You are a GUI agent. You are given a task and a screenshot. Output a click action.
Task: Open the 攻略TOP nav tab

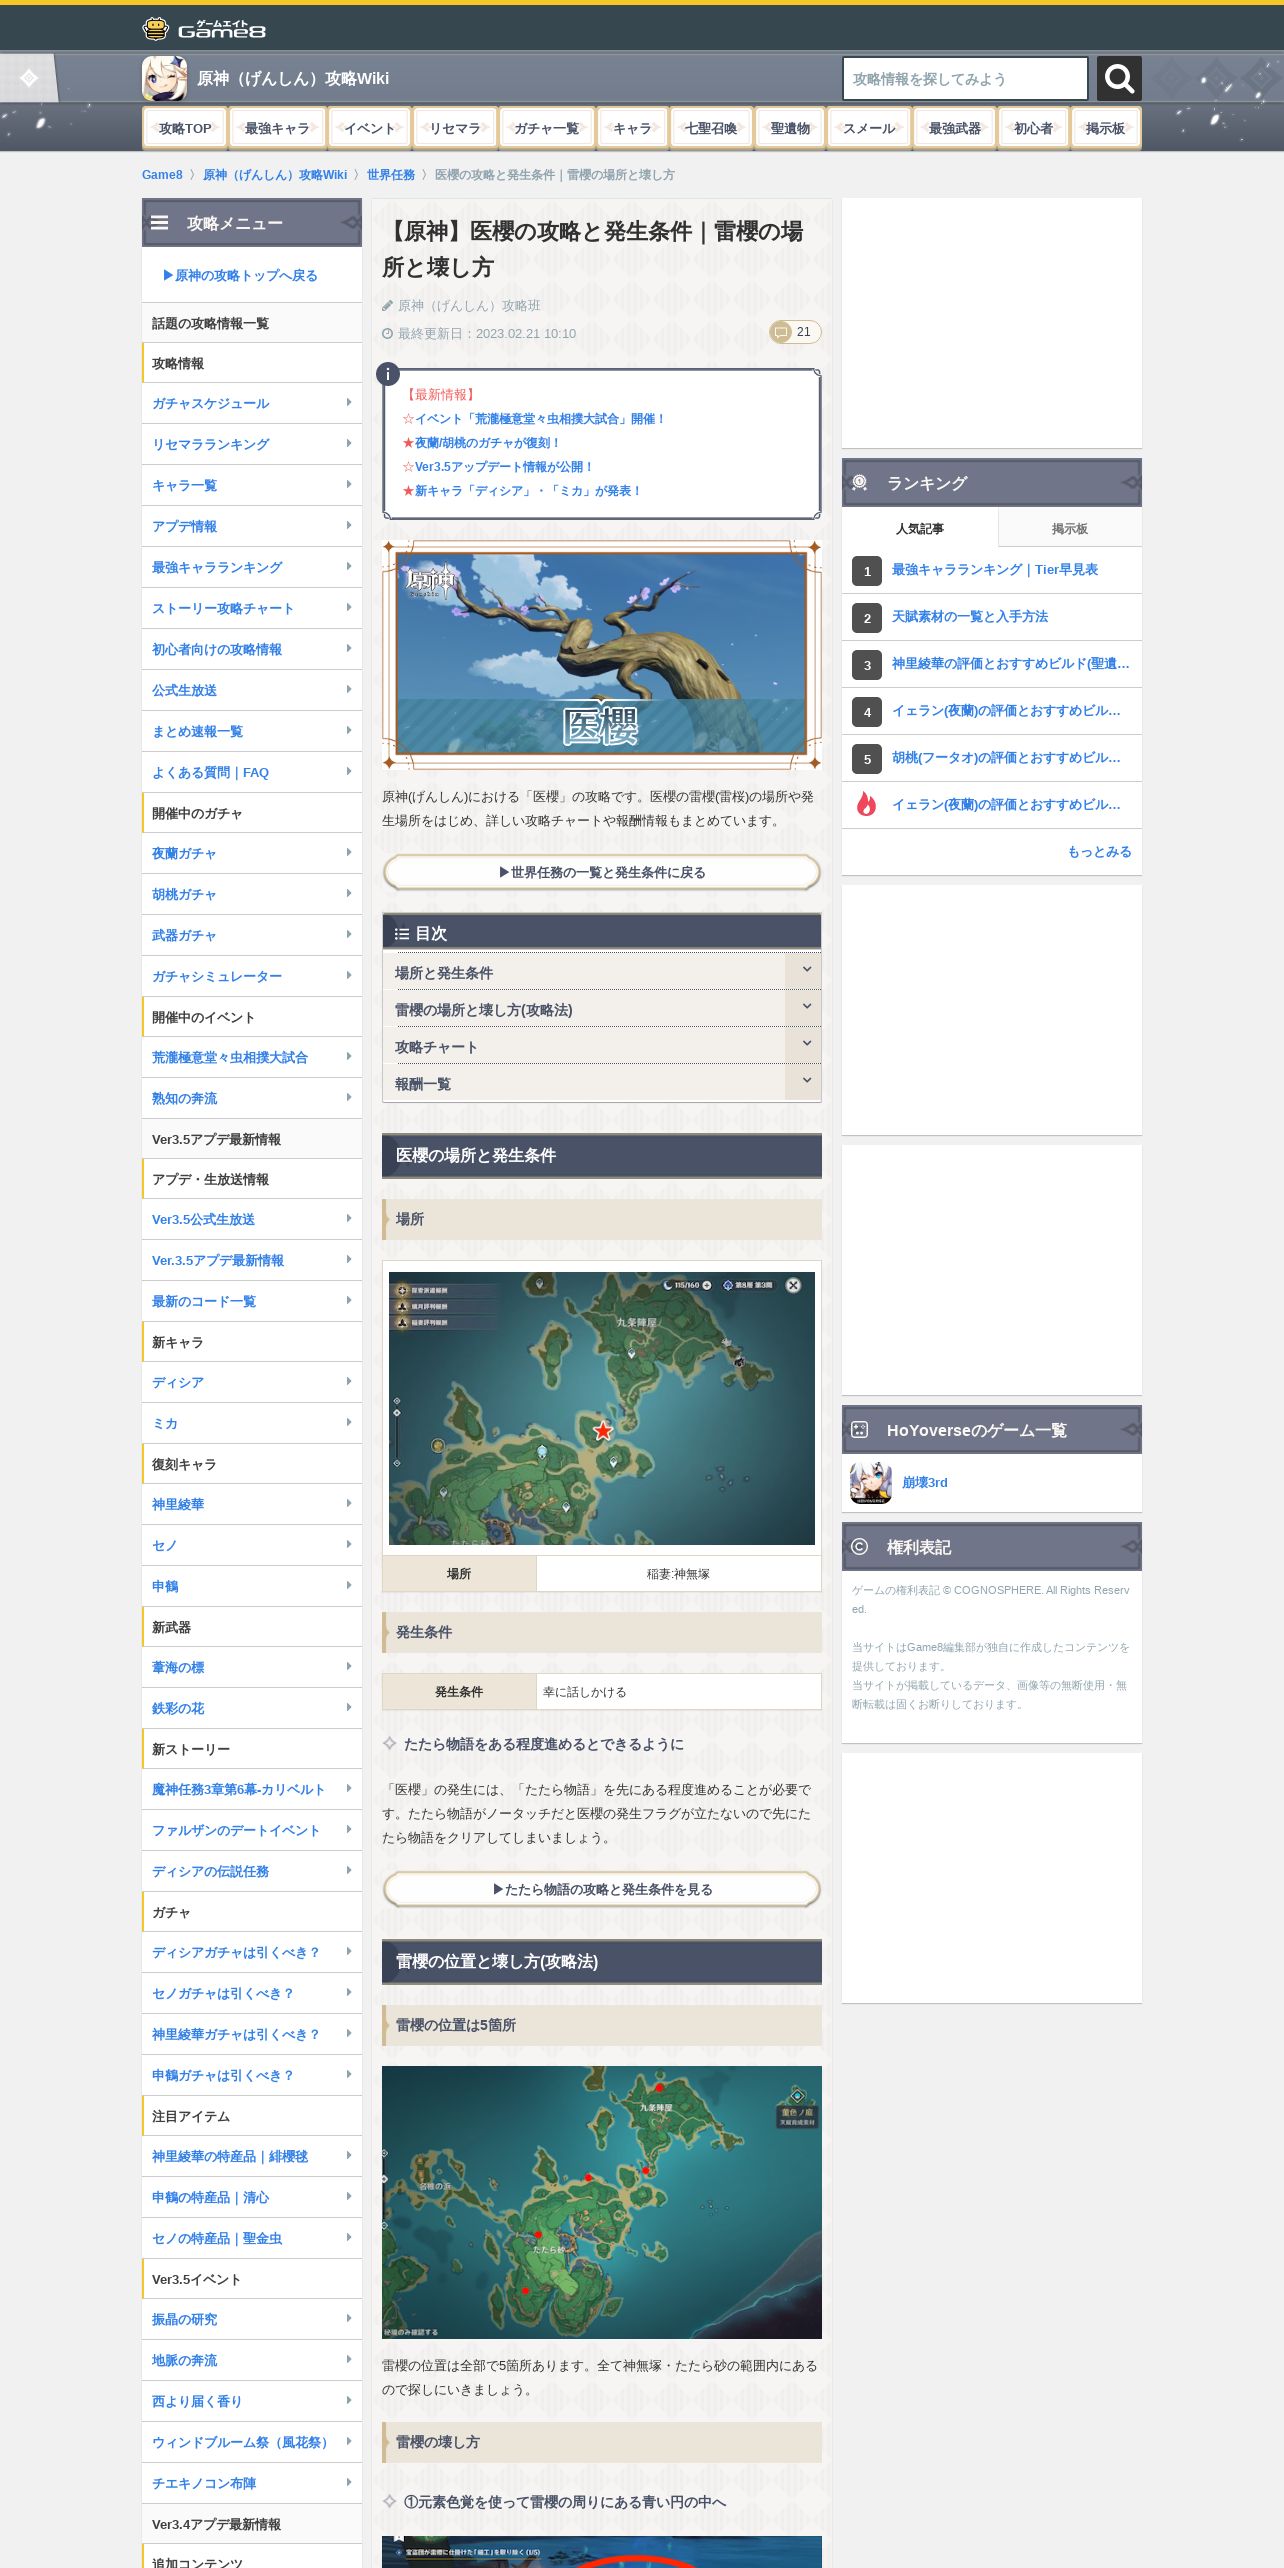pos(185,128)
